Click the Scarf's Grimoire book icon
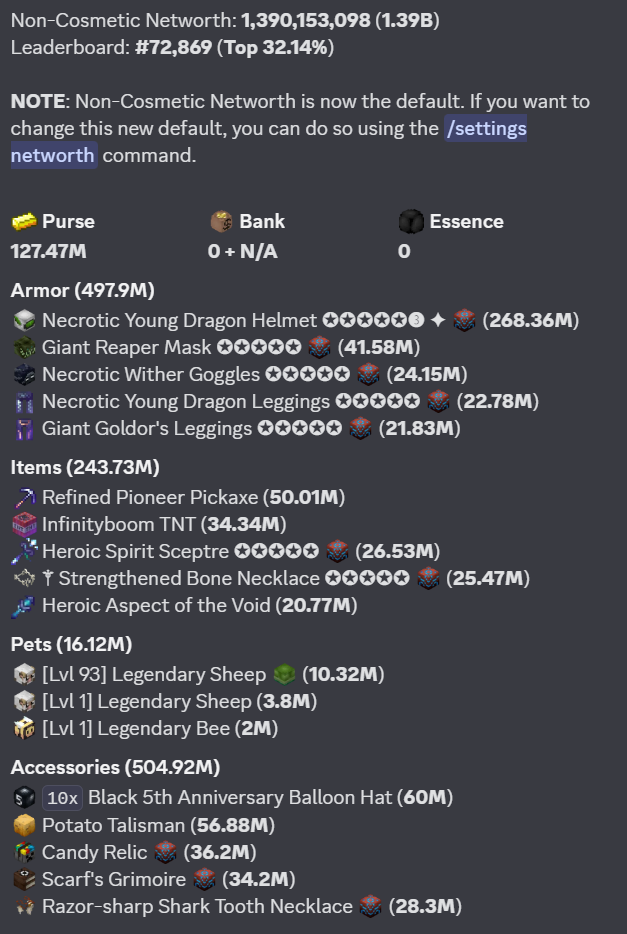 coord(24,879)
